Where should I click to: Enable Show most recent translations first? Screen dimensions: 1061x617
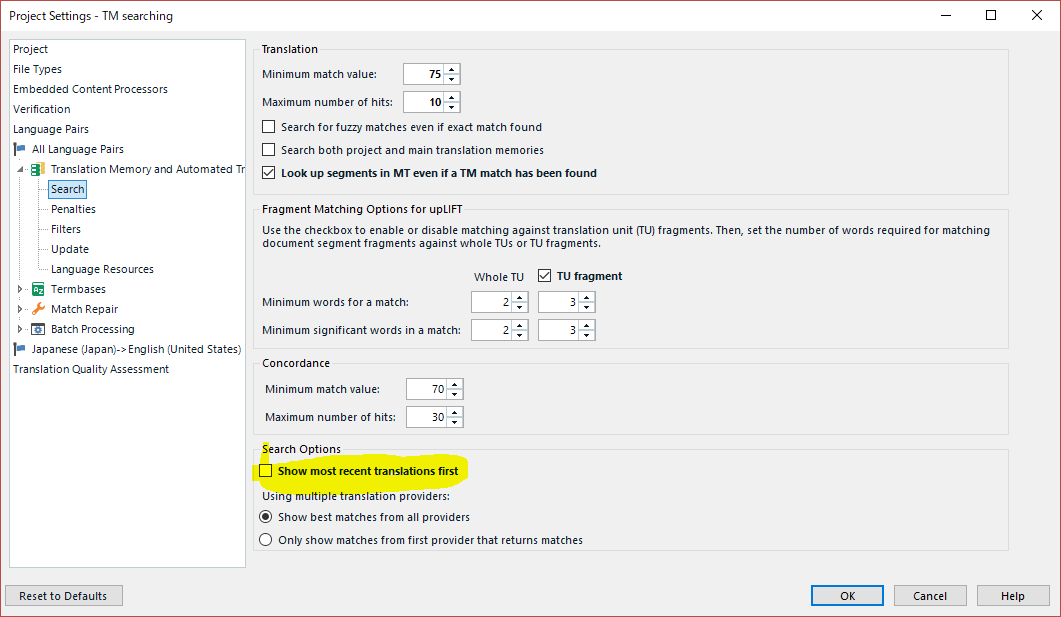pyautogui.click(x=266, y=471)
